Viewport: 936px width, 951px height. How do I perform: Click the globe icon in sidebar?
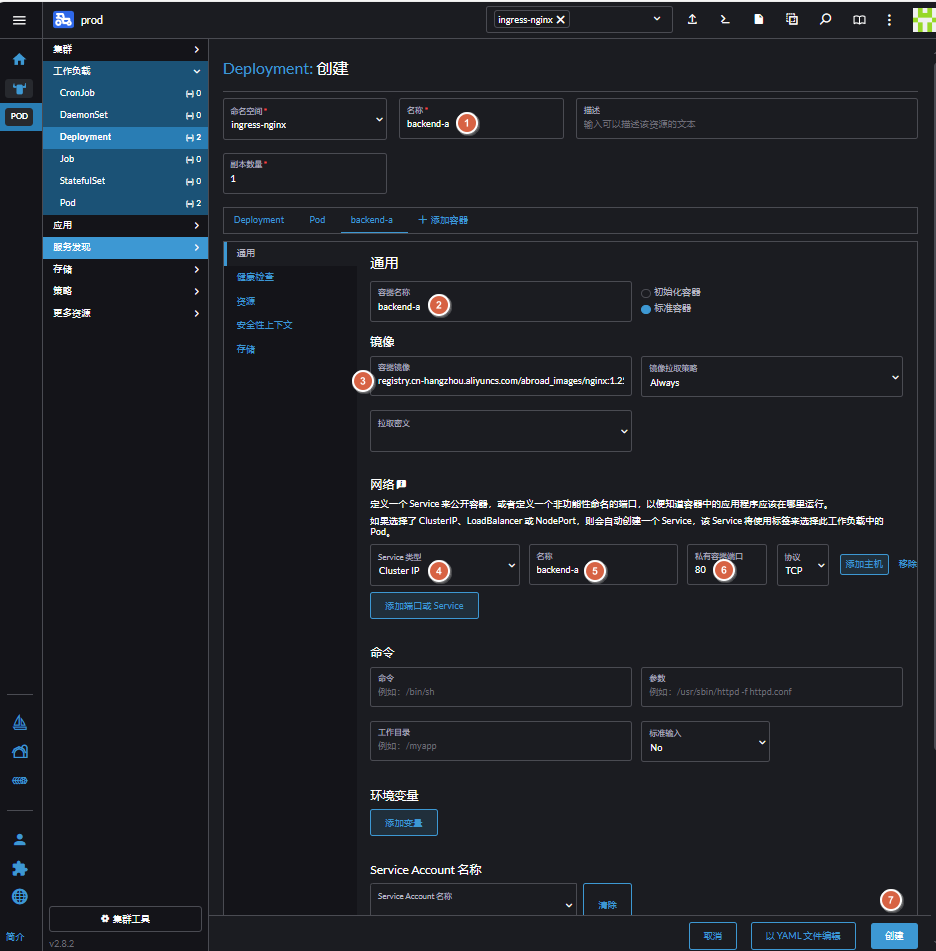pyautogui.click(x=19, y=896)
